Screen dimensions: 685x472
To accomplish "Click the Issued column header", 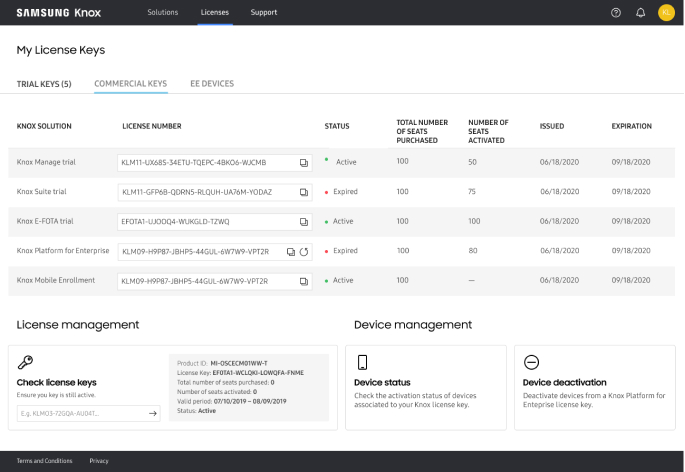I will click(552, 126).
